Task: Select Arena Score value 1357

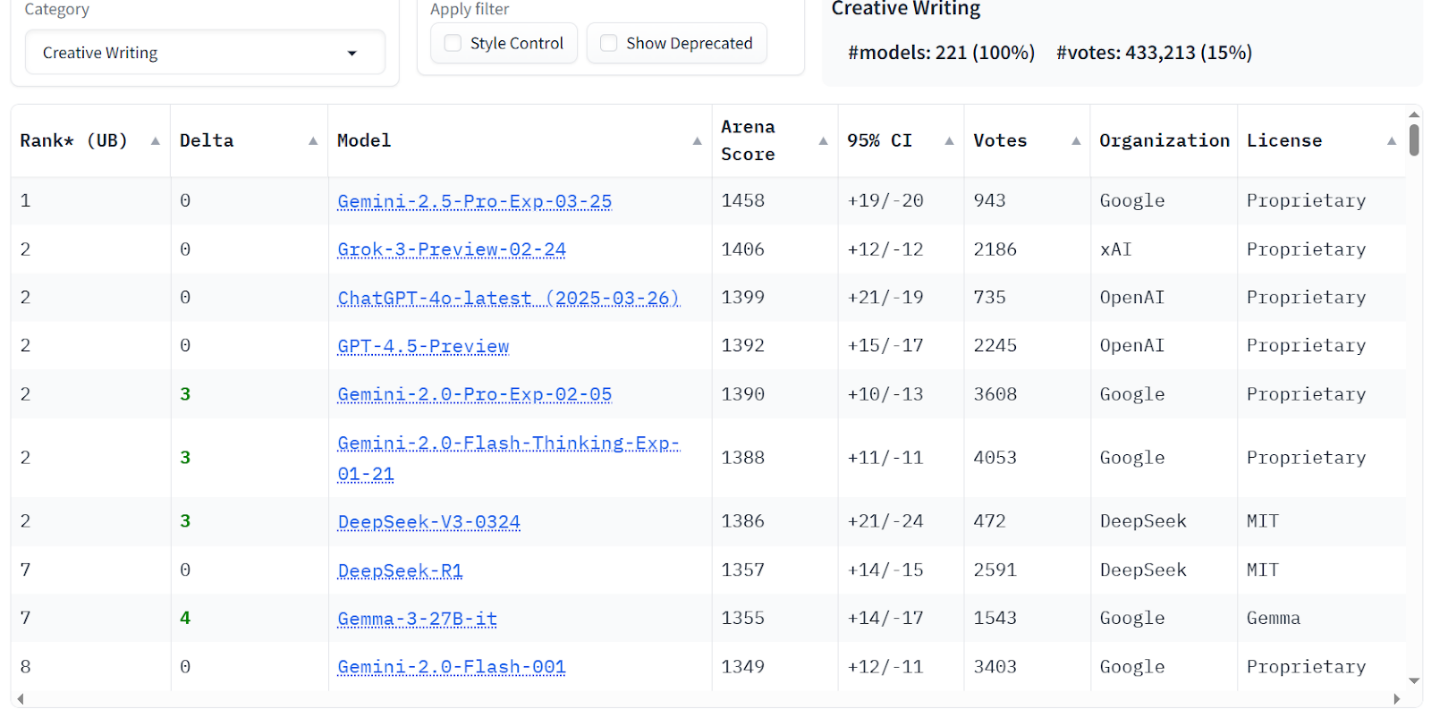Action: 743,570
